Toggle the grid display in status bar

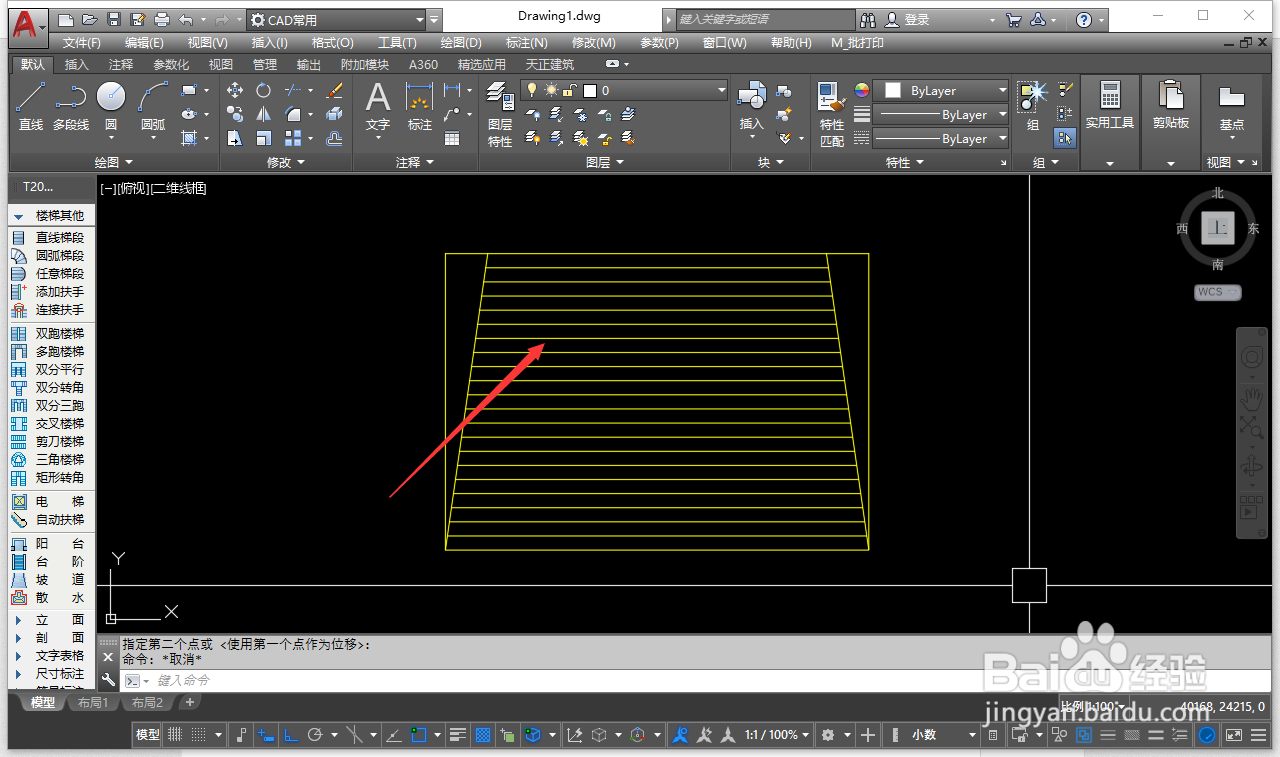(x=174, y=735)
